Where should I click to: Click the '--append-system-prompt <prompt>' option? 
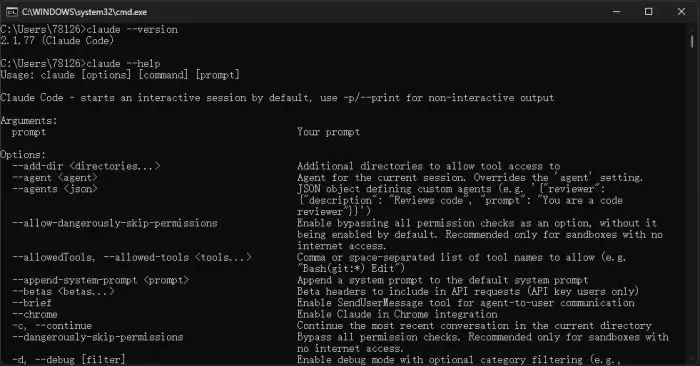(100, 280)
